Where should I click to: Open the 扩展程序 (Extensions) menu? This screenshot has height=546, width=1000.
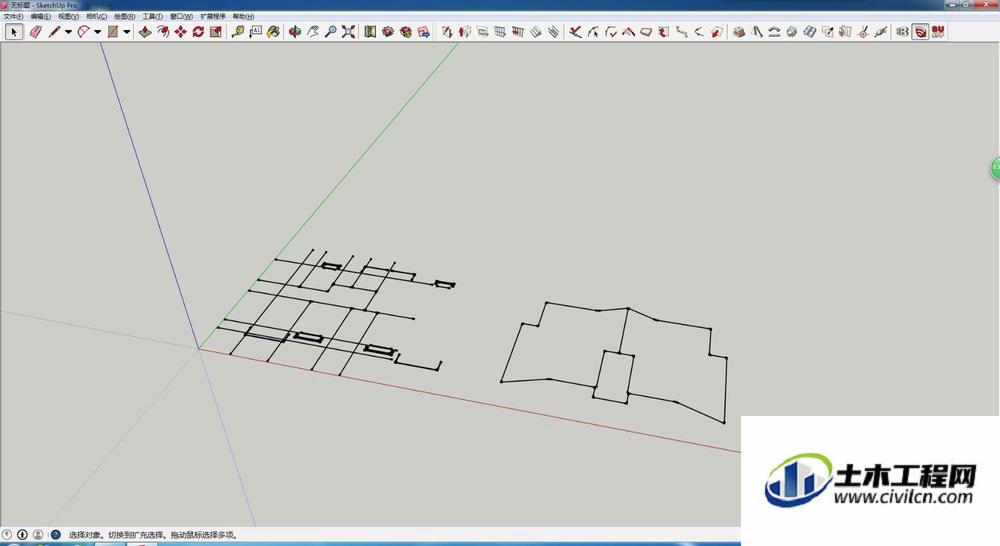coord(213,16)
